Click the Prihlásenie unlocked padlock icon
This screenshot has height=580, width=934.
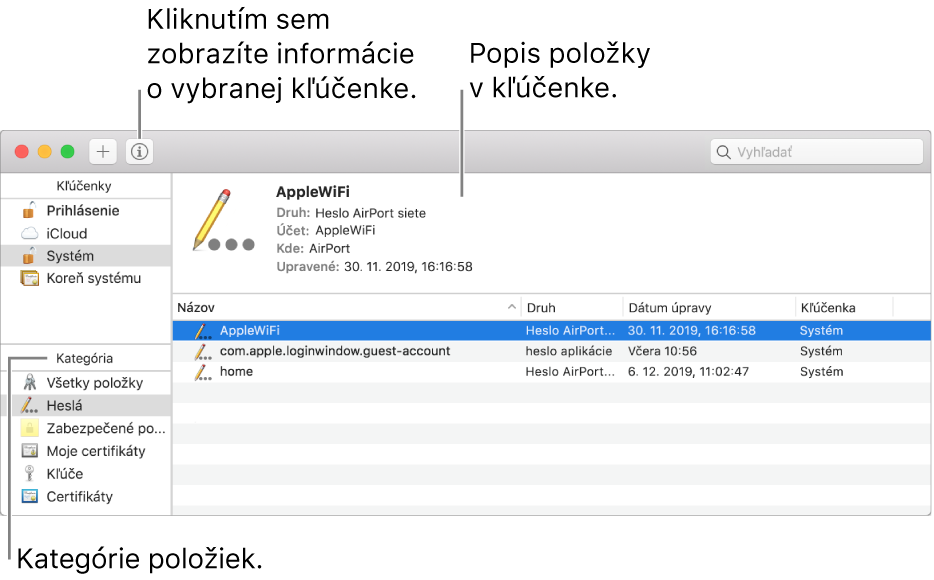click(x=29, y=210)
